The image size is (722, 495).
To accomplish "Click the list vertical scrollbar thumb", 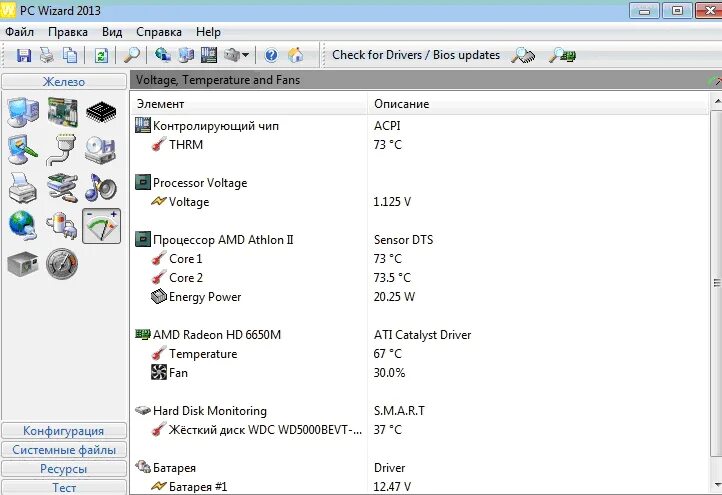I will pyautogui.click(x=716, y=283).
